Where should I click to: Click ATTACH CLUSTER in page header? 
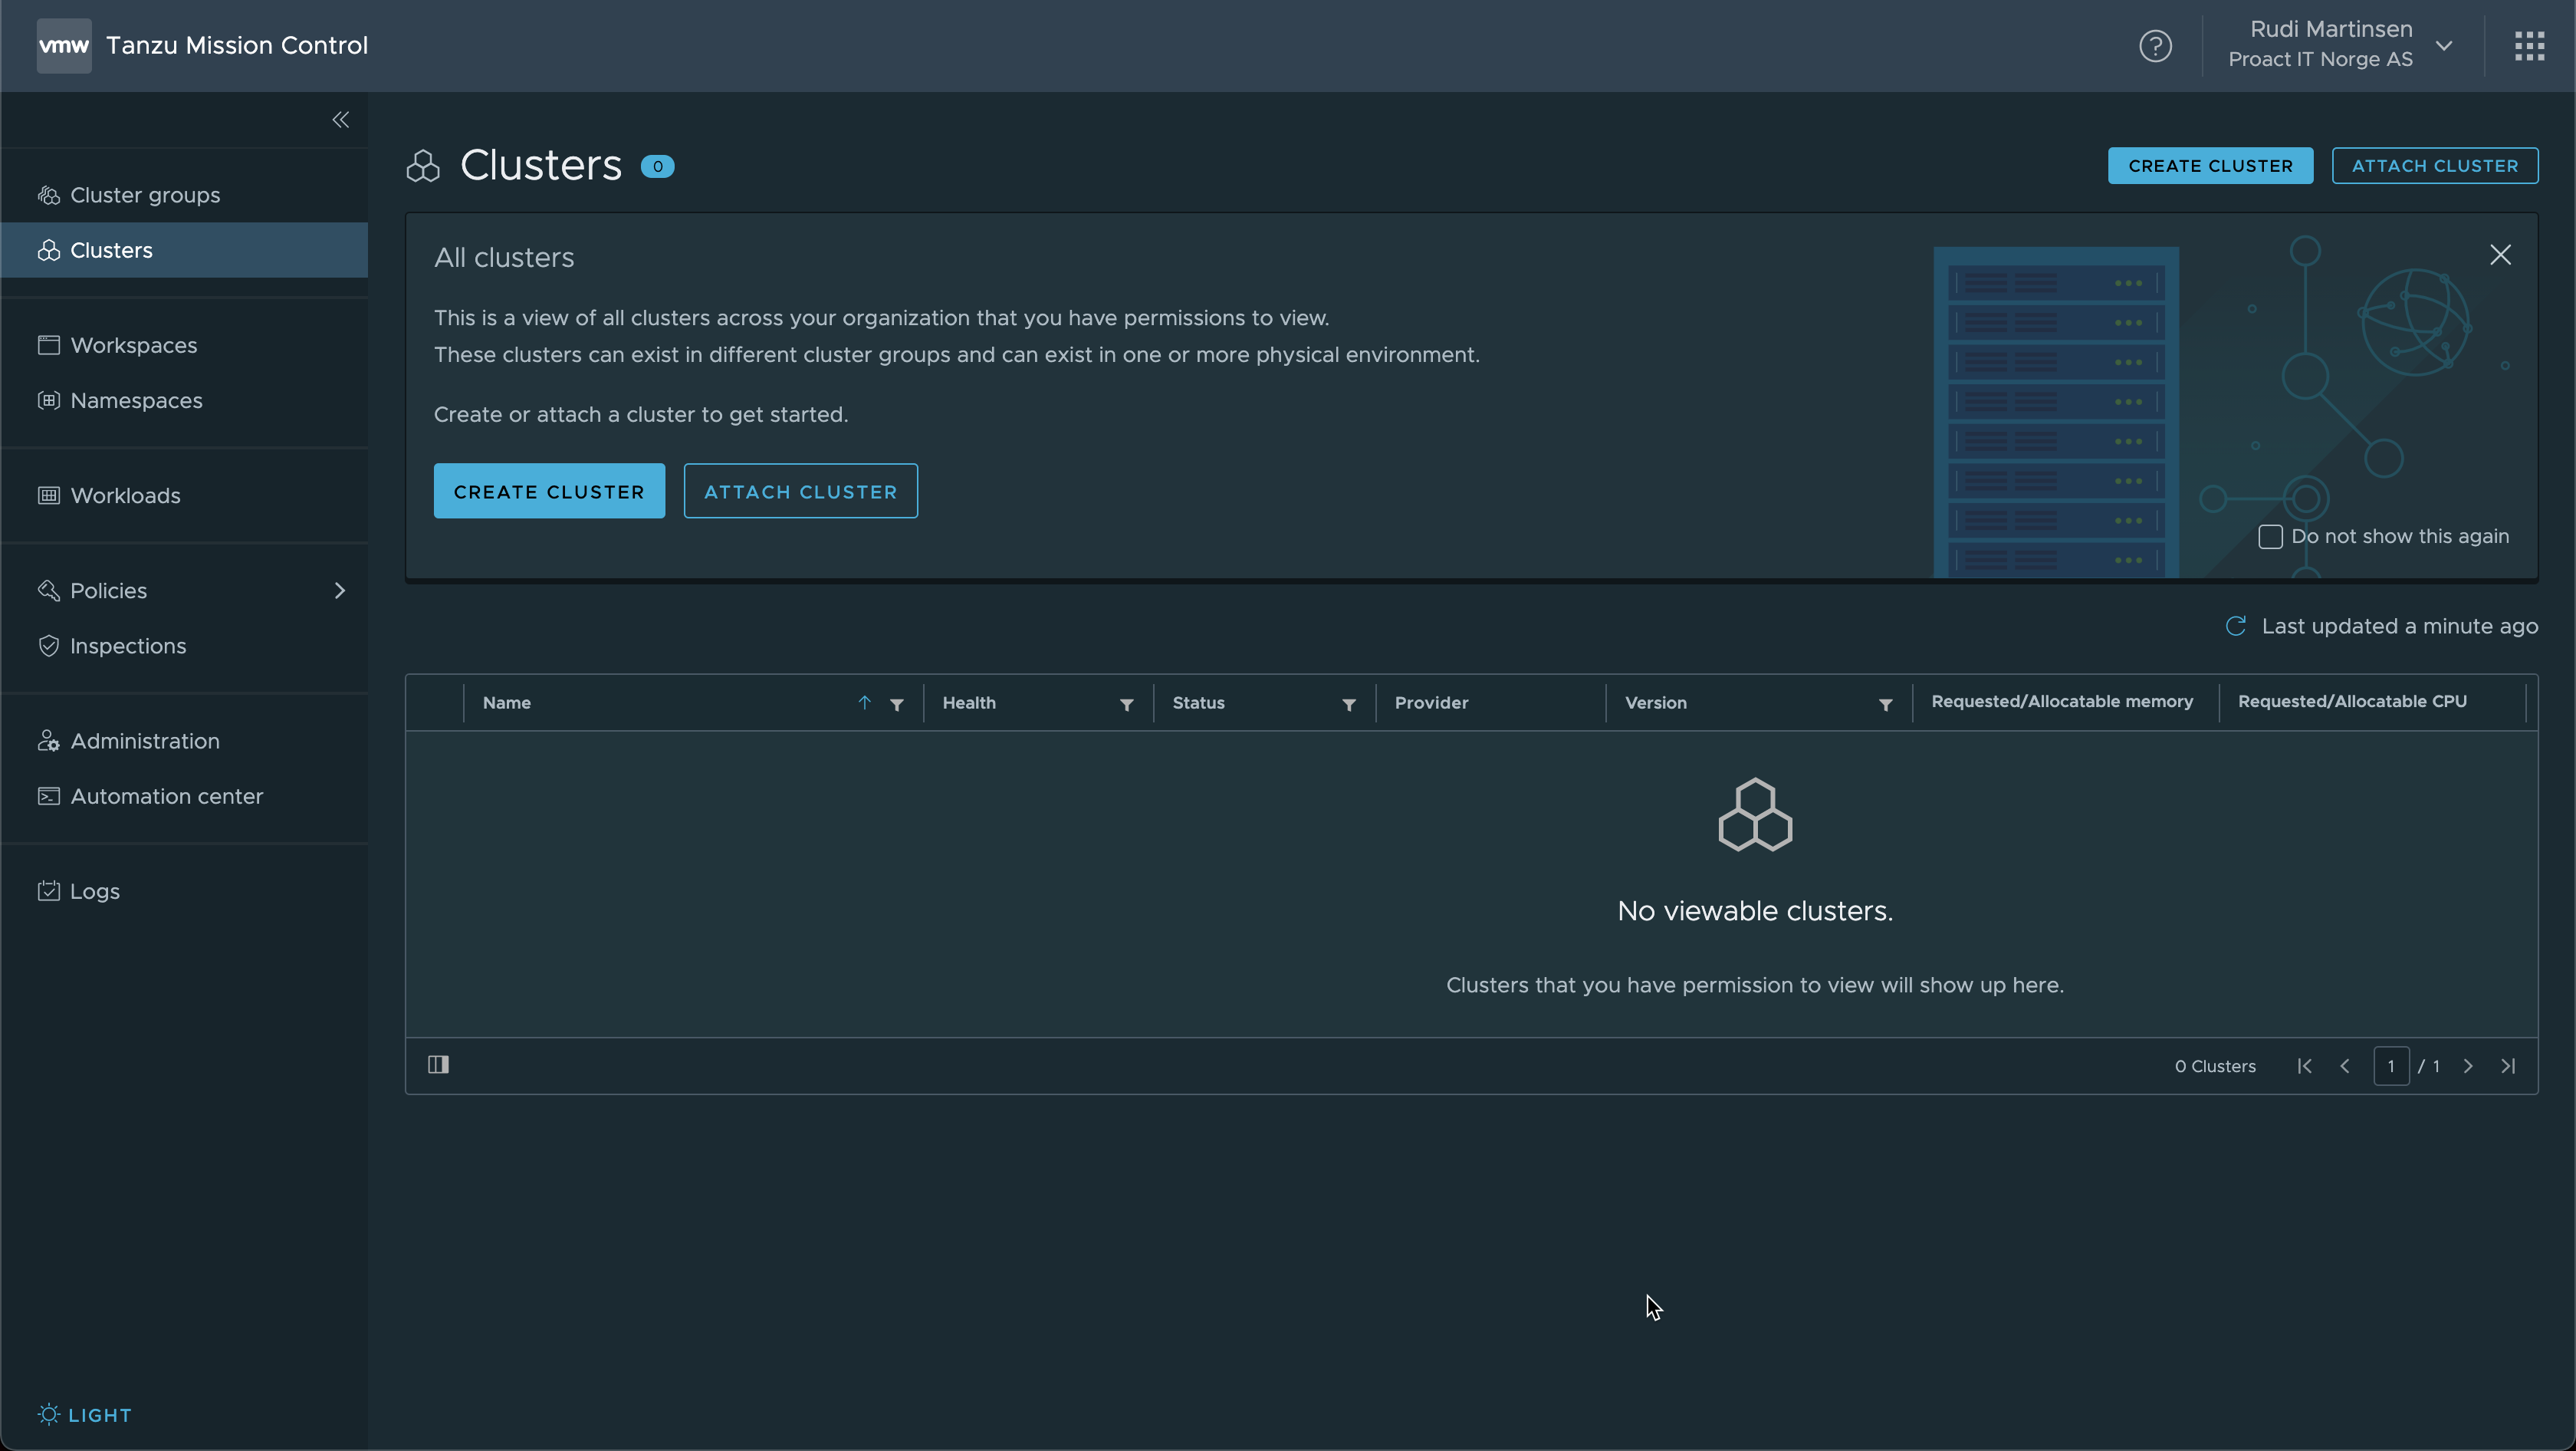[2434, 166]
